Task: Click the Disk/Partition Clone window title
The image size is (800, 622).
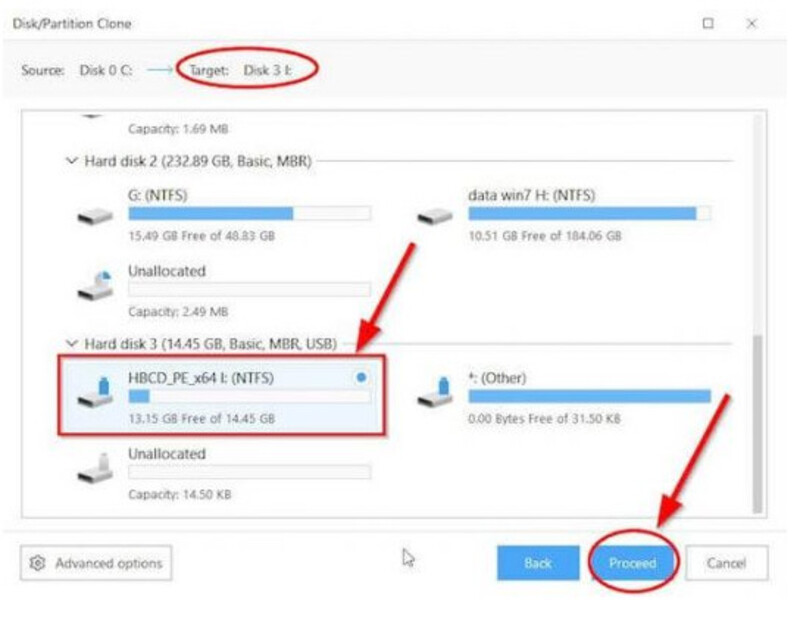Action: point(72,23)
